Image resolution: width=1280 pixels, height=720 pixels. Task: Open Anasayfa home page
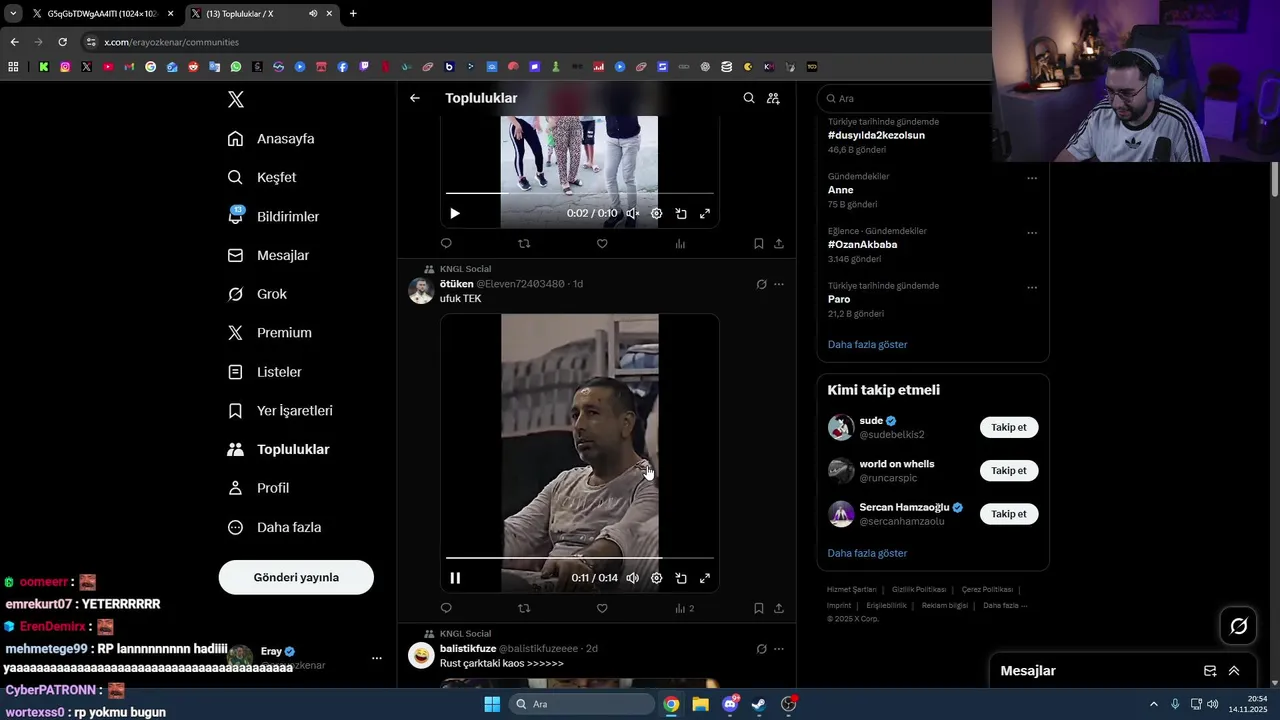click(x=271, y=138)
